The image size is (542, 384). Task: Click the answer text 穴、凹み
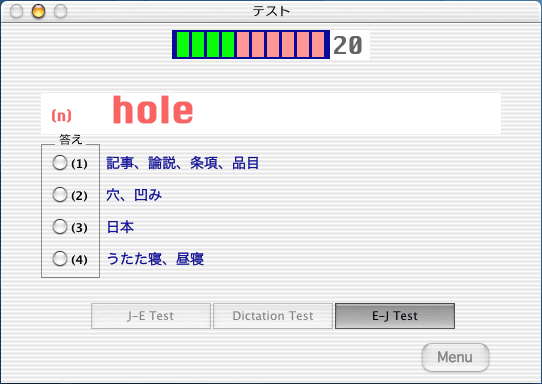[x=134, y=195]
